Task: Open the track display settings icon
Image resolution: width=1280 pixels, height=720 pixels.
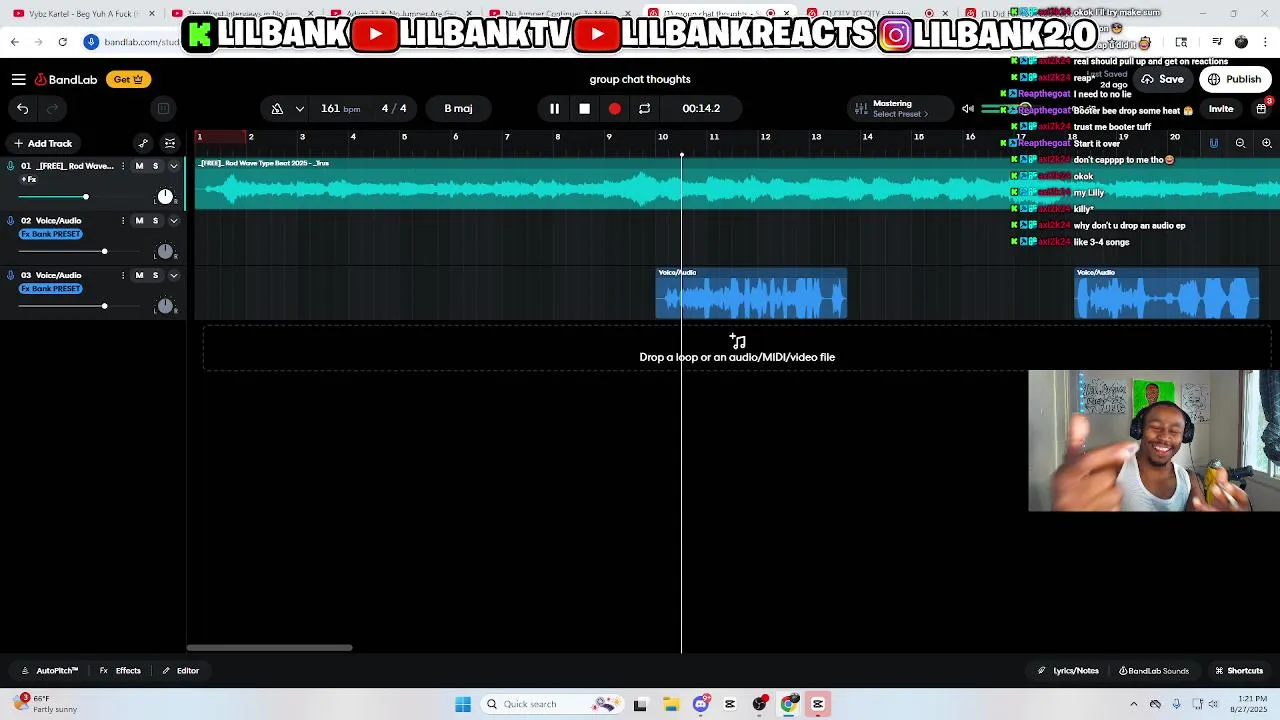Action: click(170, 143)
